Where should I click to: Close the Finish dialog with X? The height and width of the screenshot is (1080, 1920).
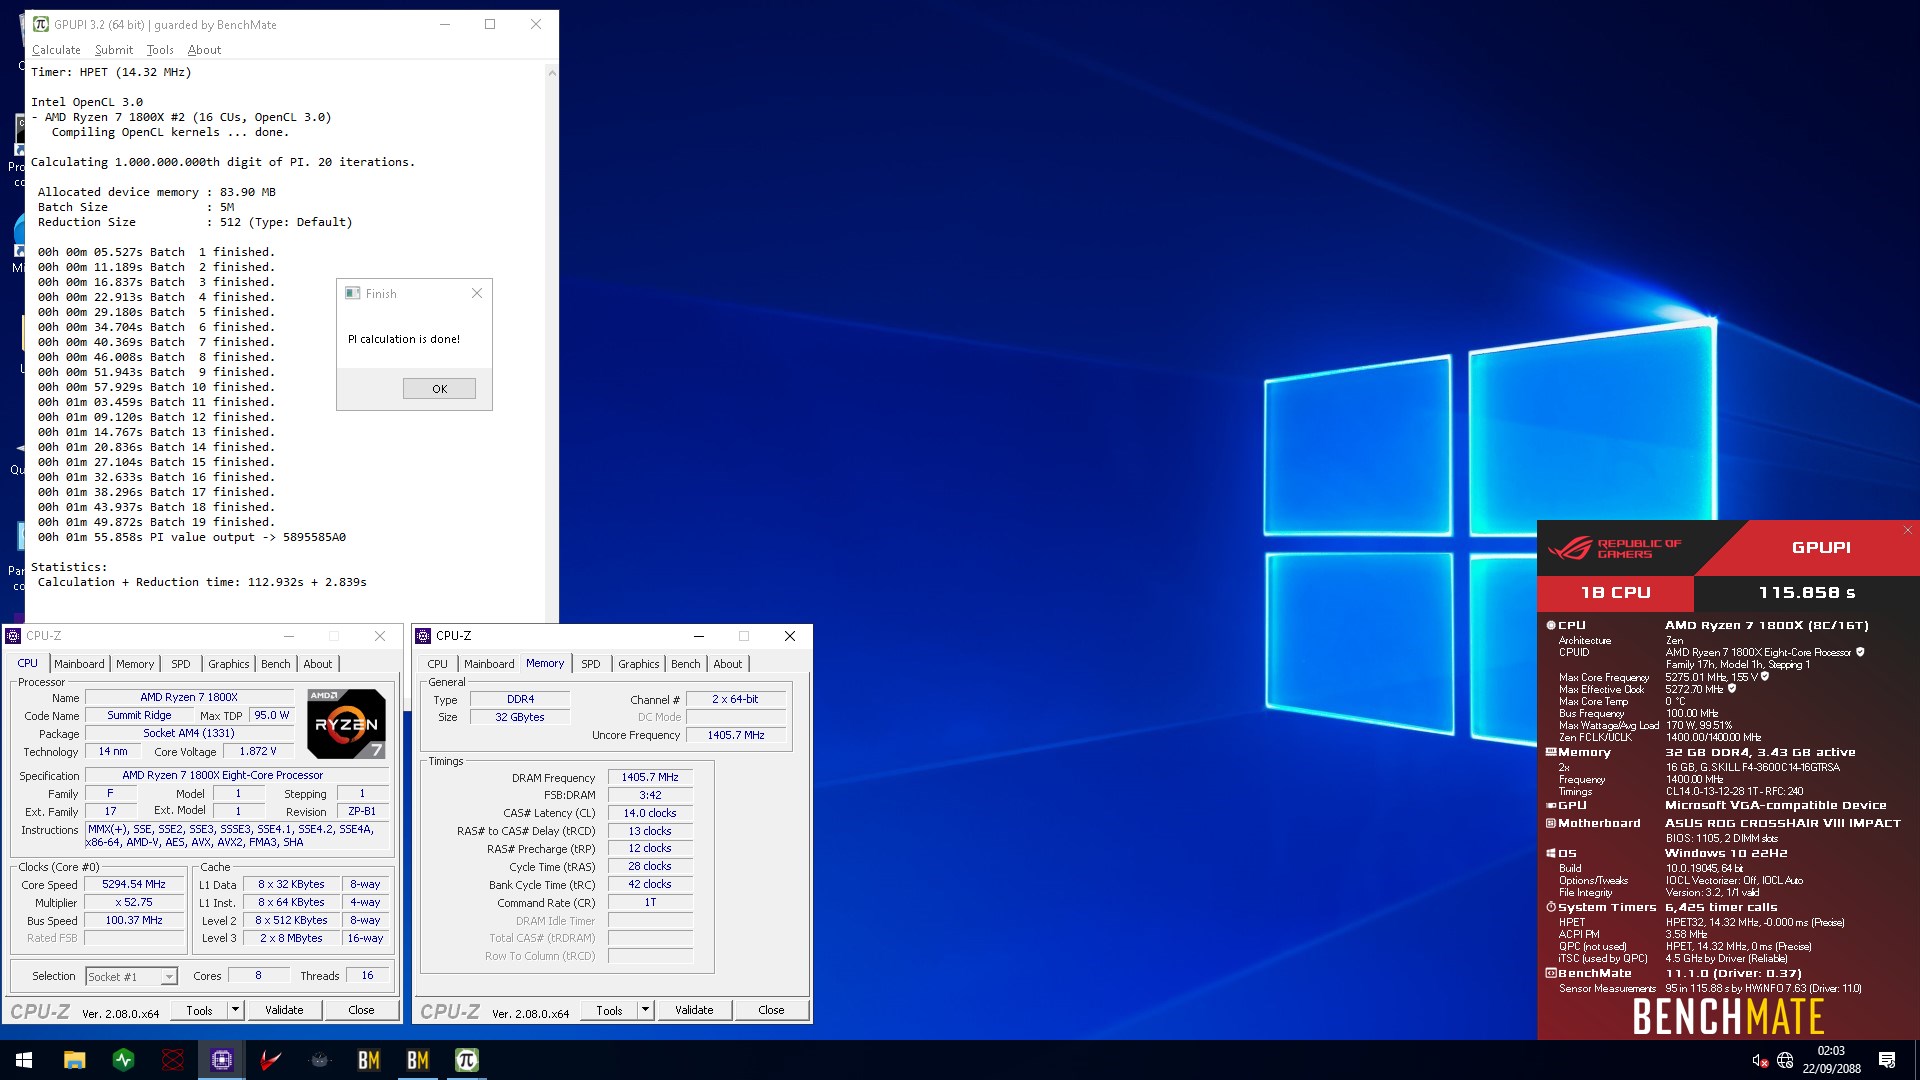(477, 293)
